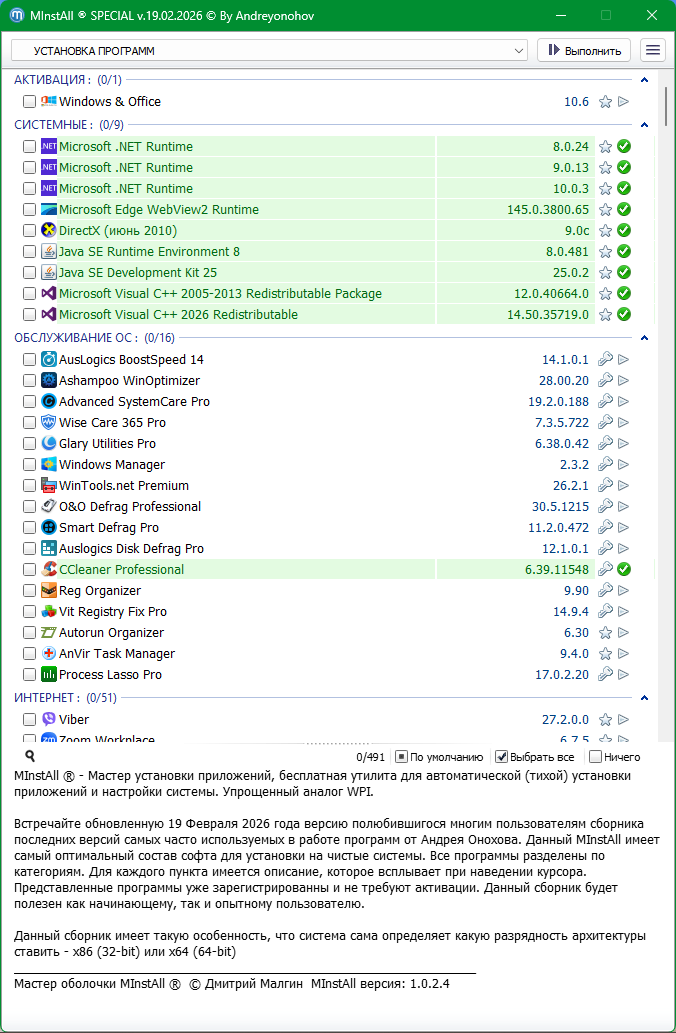Screen dimensions: 676x1033
Task: Click the play arrow next to Viber
Action: point(624,720)
